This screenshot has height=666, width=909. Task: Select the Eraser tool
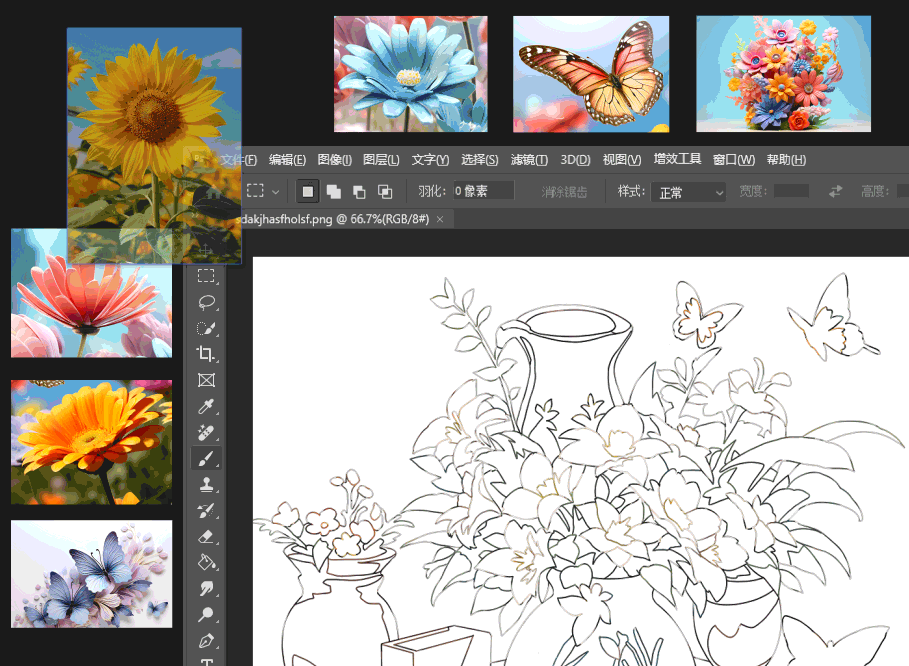click(x=207, y=537)
